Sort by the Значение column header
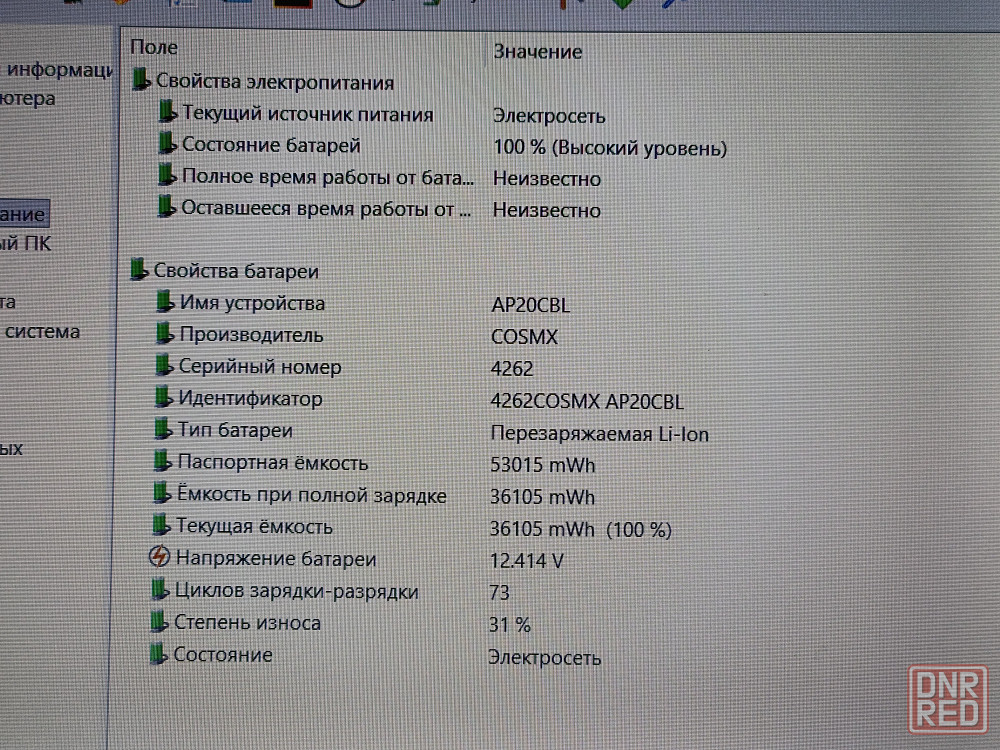 pos(537,51)
